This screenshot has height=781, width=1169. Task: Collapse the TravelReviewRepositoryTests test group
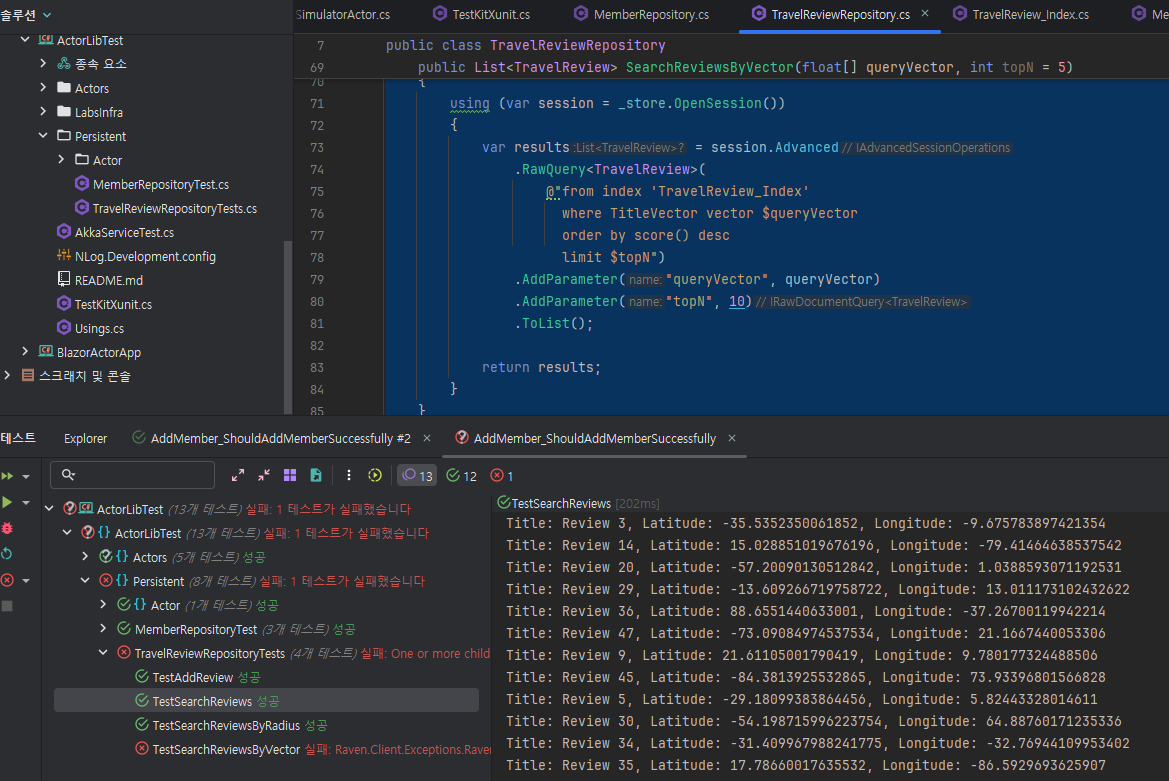(x=103, y=653)
